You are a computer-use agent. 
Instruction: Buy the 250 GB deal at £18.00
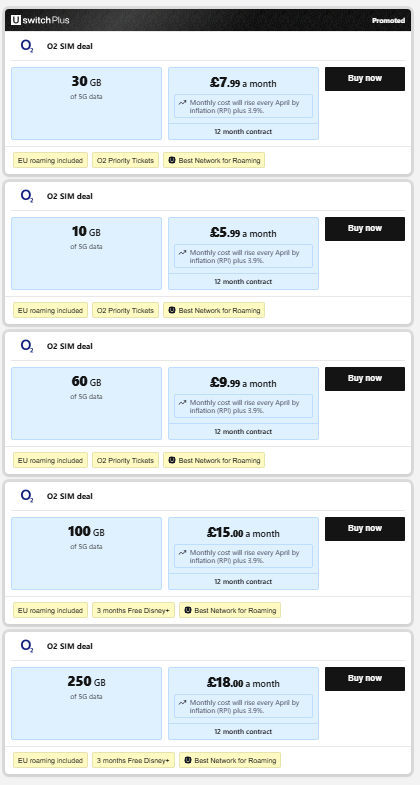coord(365,679)
